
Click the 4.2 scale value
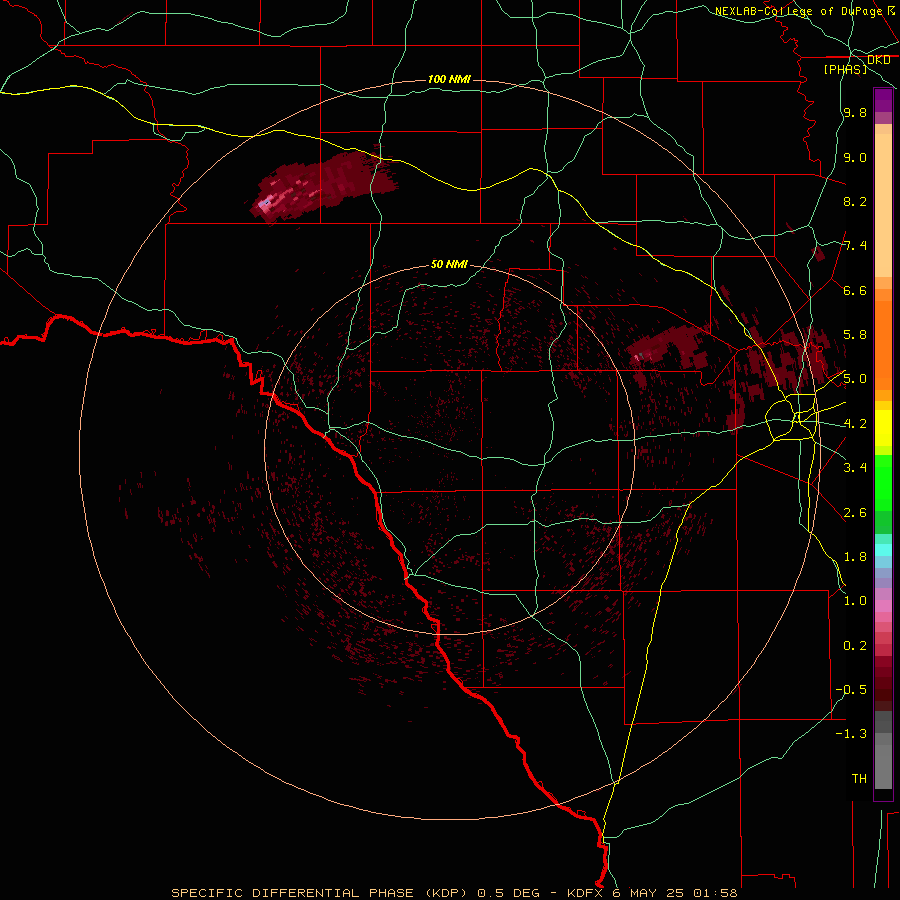[855, 424]
